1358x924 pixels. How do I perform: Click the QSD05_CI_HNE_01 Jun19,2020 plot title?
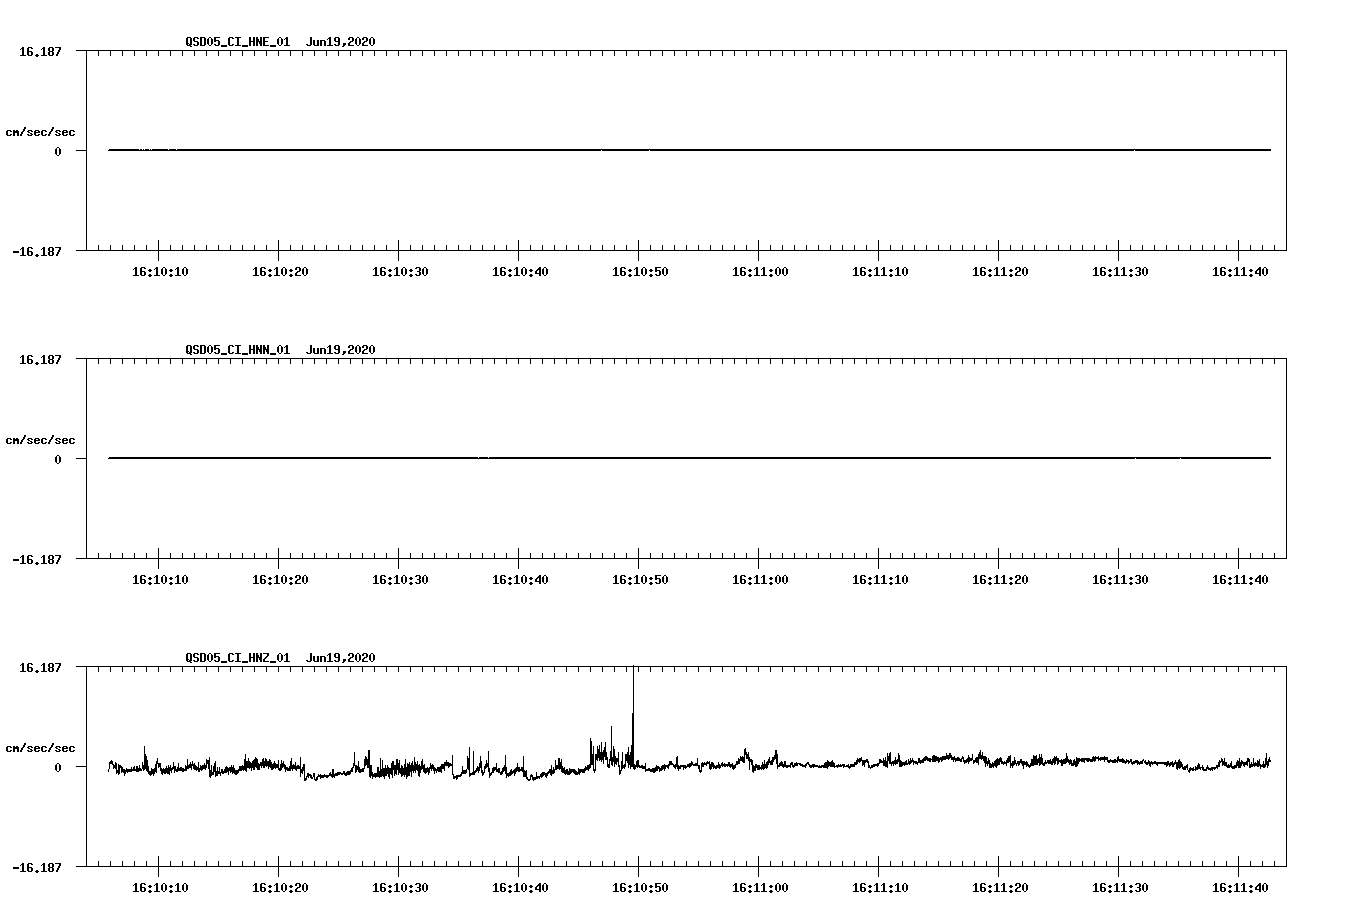pyautogui.click(x=280, y=42)
